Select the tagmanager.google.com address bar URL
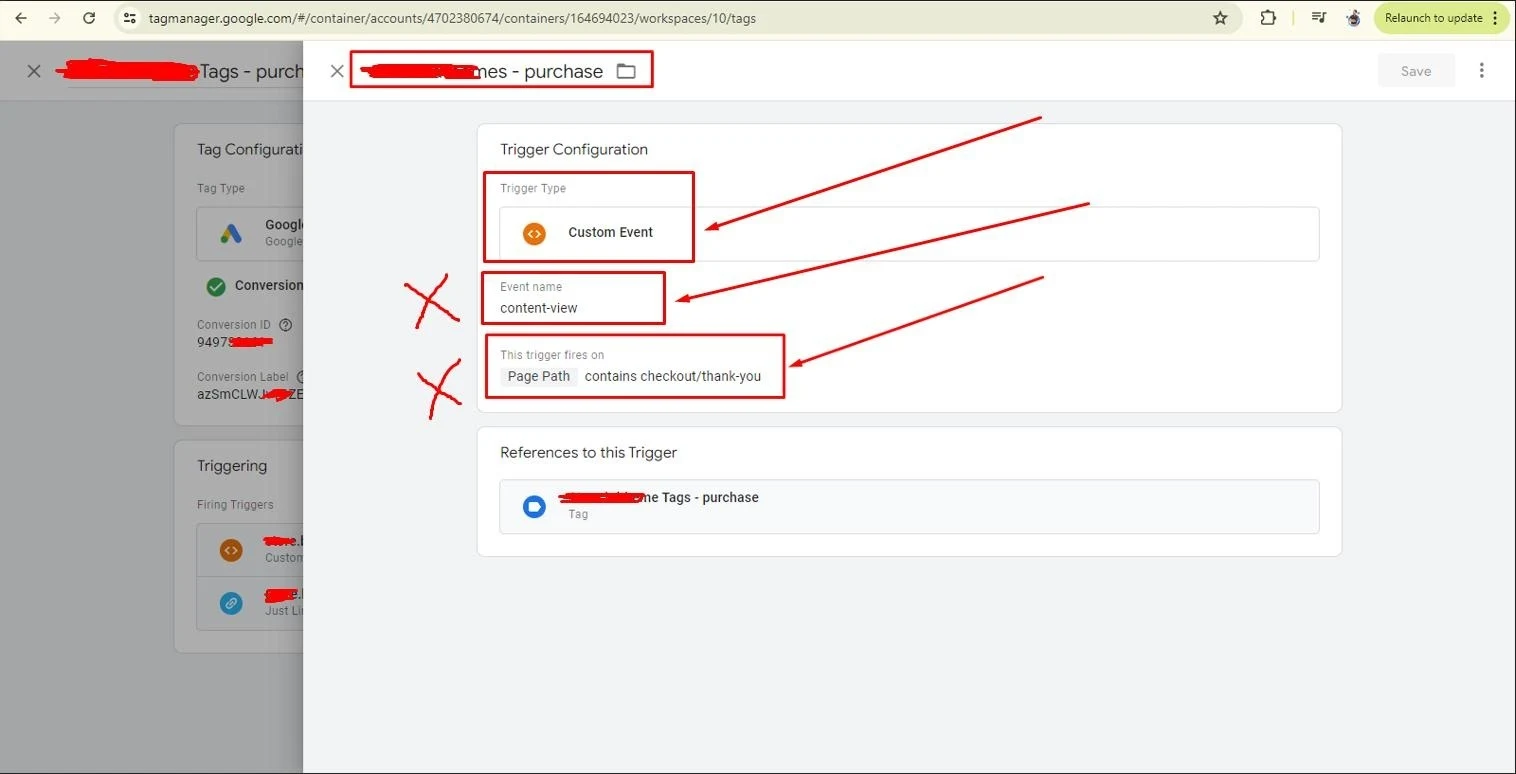The width and height of the screenshot is (1516, 774). (452, 18)
